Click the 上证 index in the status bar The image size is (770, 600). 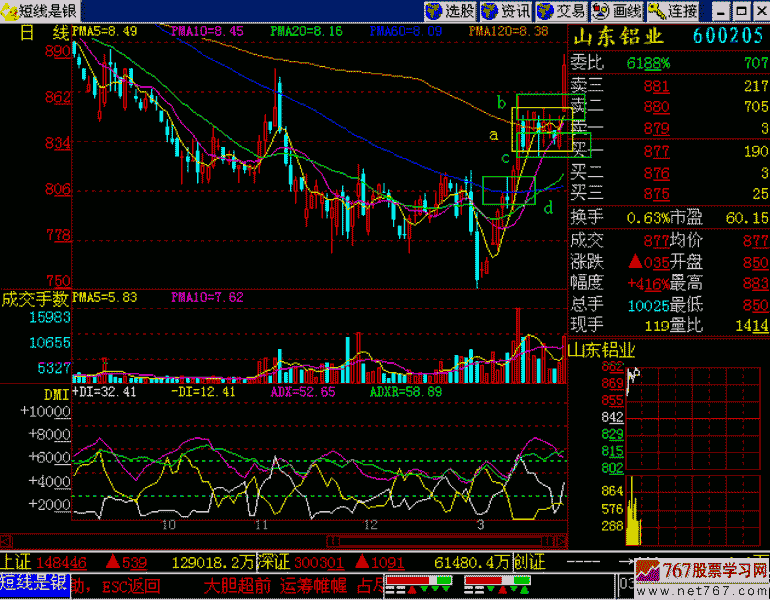pyautogui.click(x=17, y=563)
